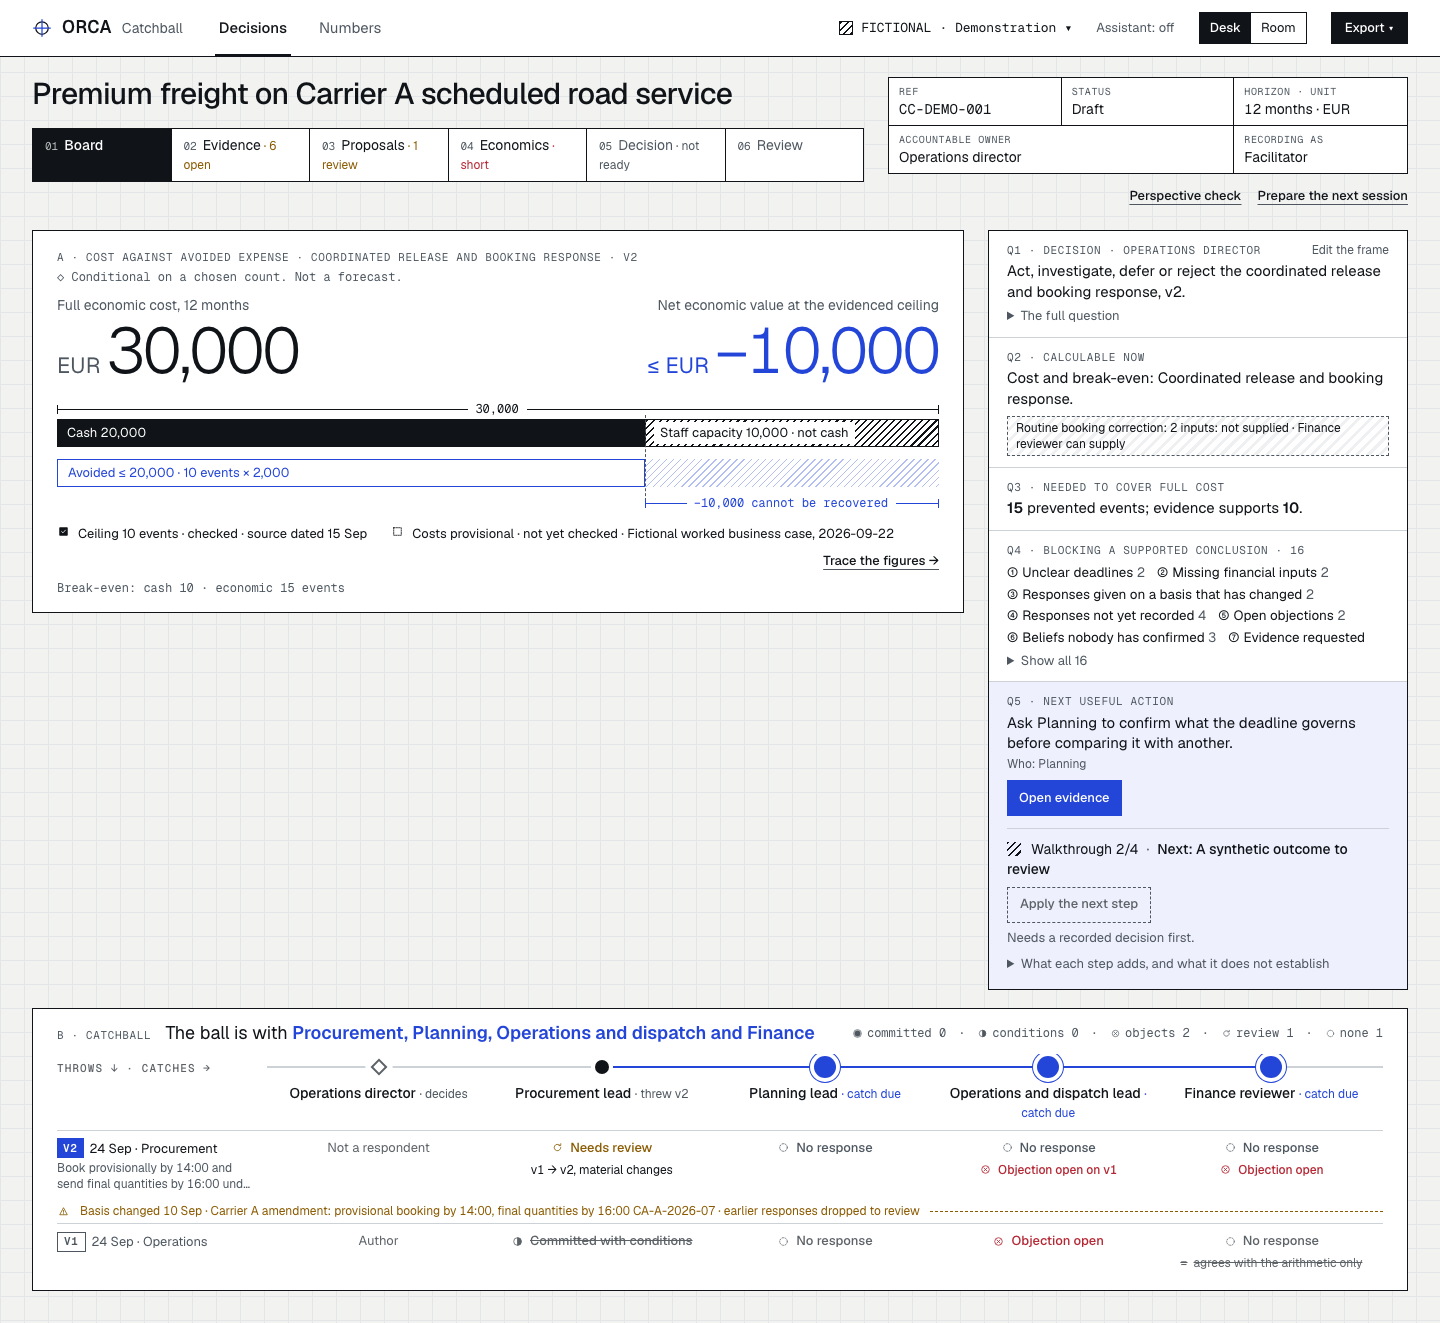Image resolution: width=1440 pixels, height=1323 pixels.
Task: Open the Export dropdown menu
Action: (x=1369, y=28)
